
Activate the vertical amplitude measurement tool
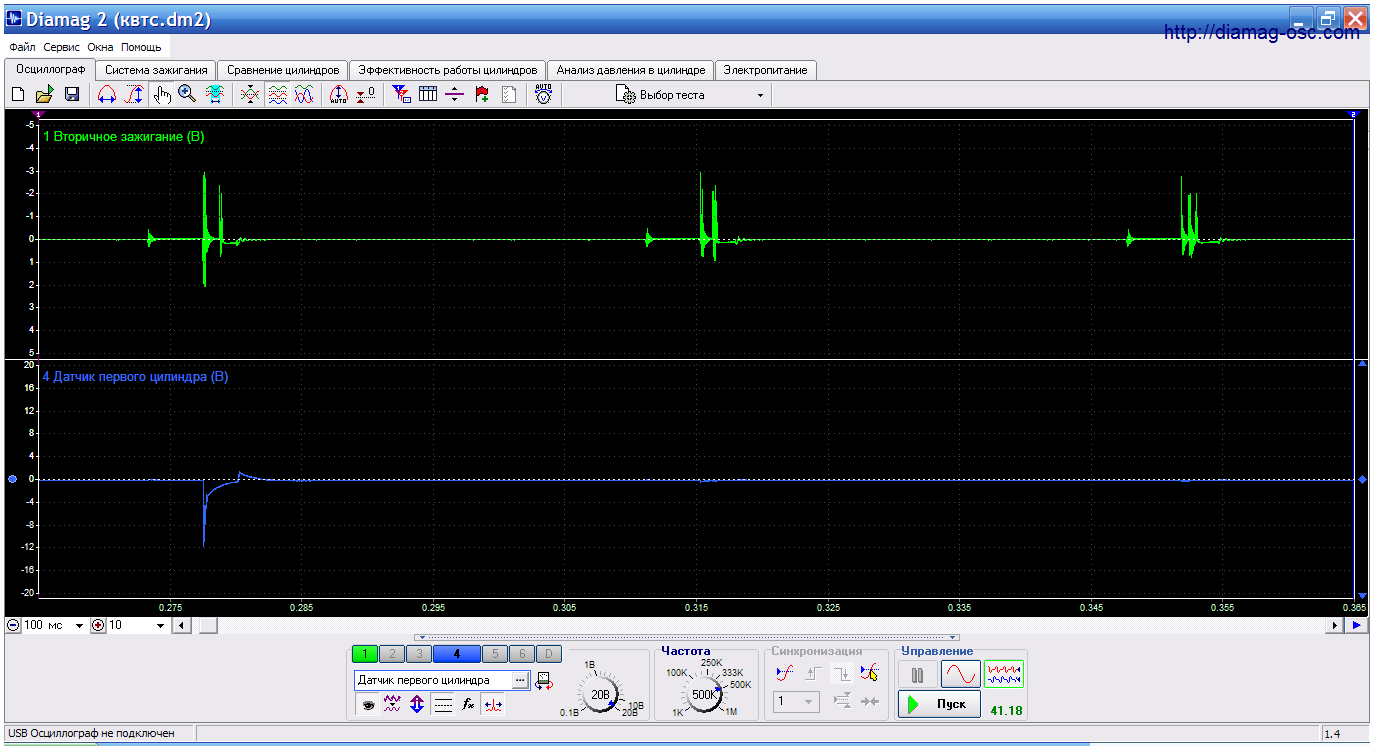(133, 95)
